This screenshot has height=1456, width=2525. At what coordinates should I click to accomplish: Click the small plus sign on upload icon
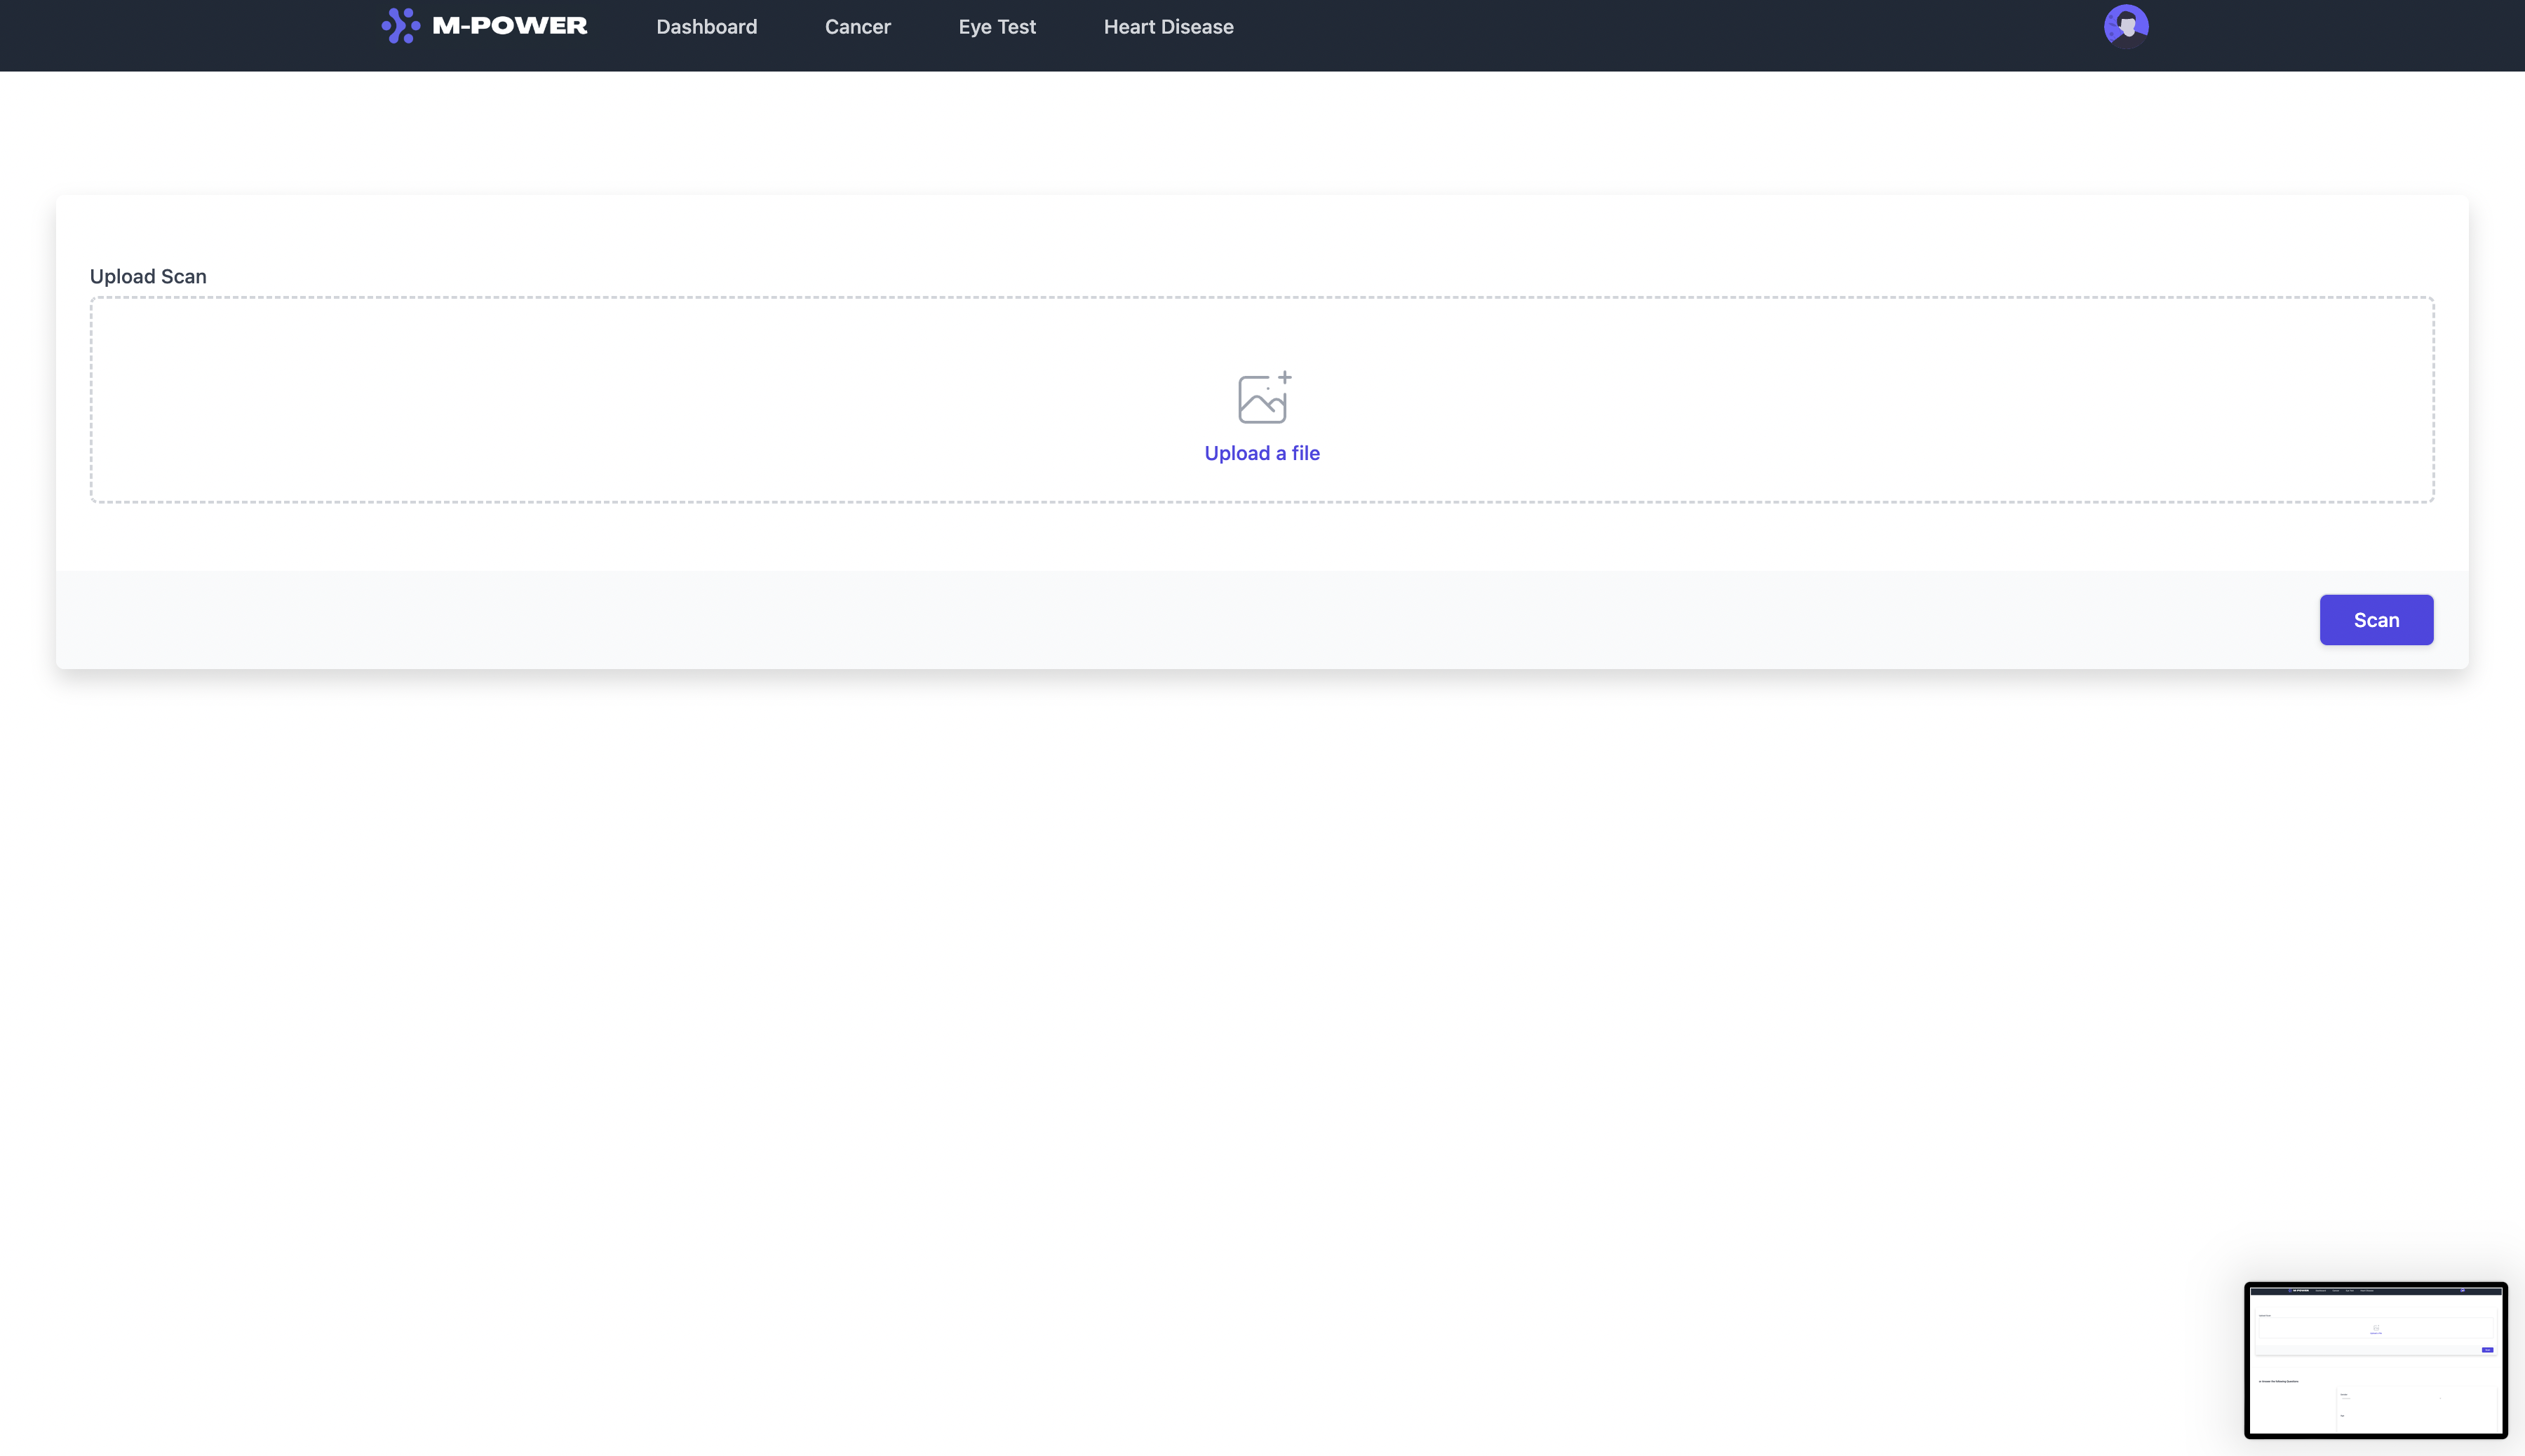click(x=1285, y=377)
